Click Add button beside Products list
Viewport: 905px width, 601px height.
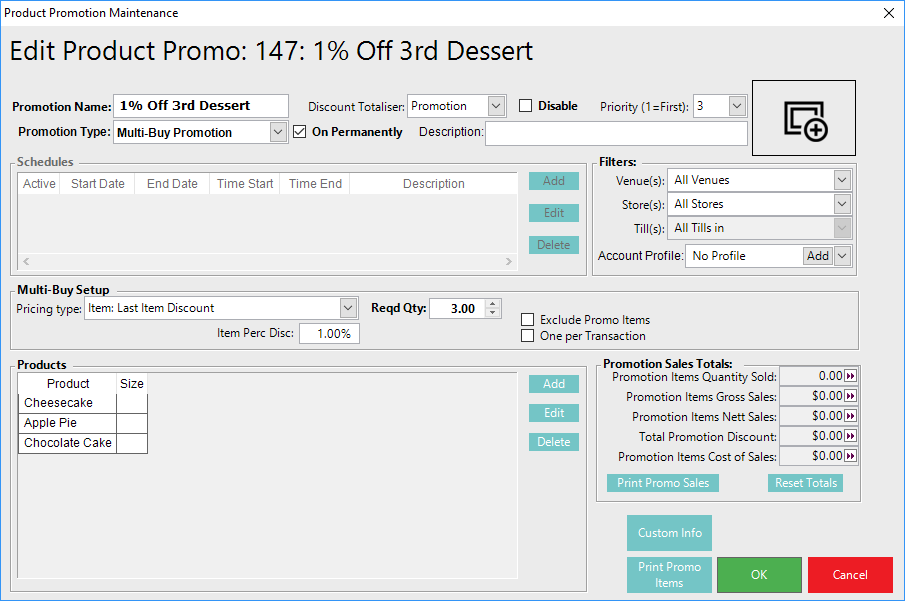point(554,384)
